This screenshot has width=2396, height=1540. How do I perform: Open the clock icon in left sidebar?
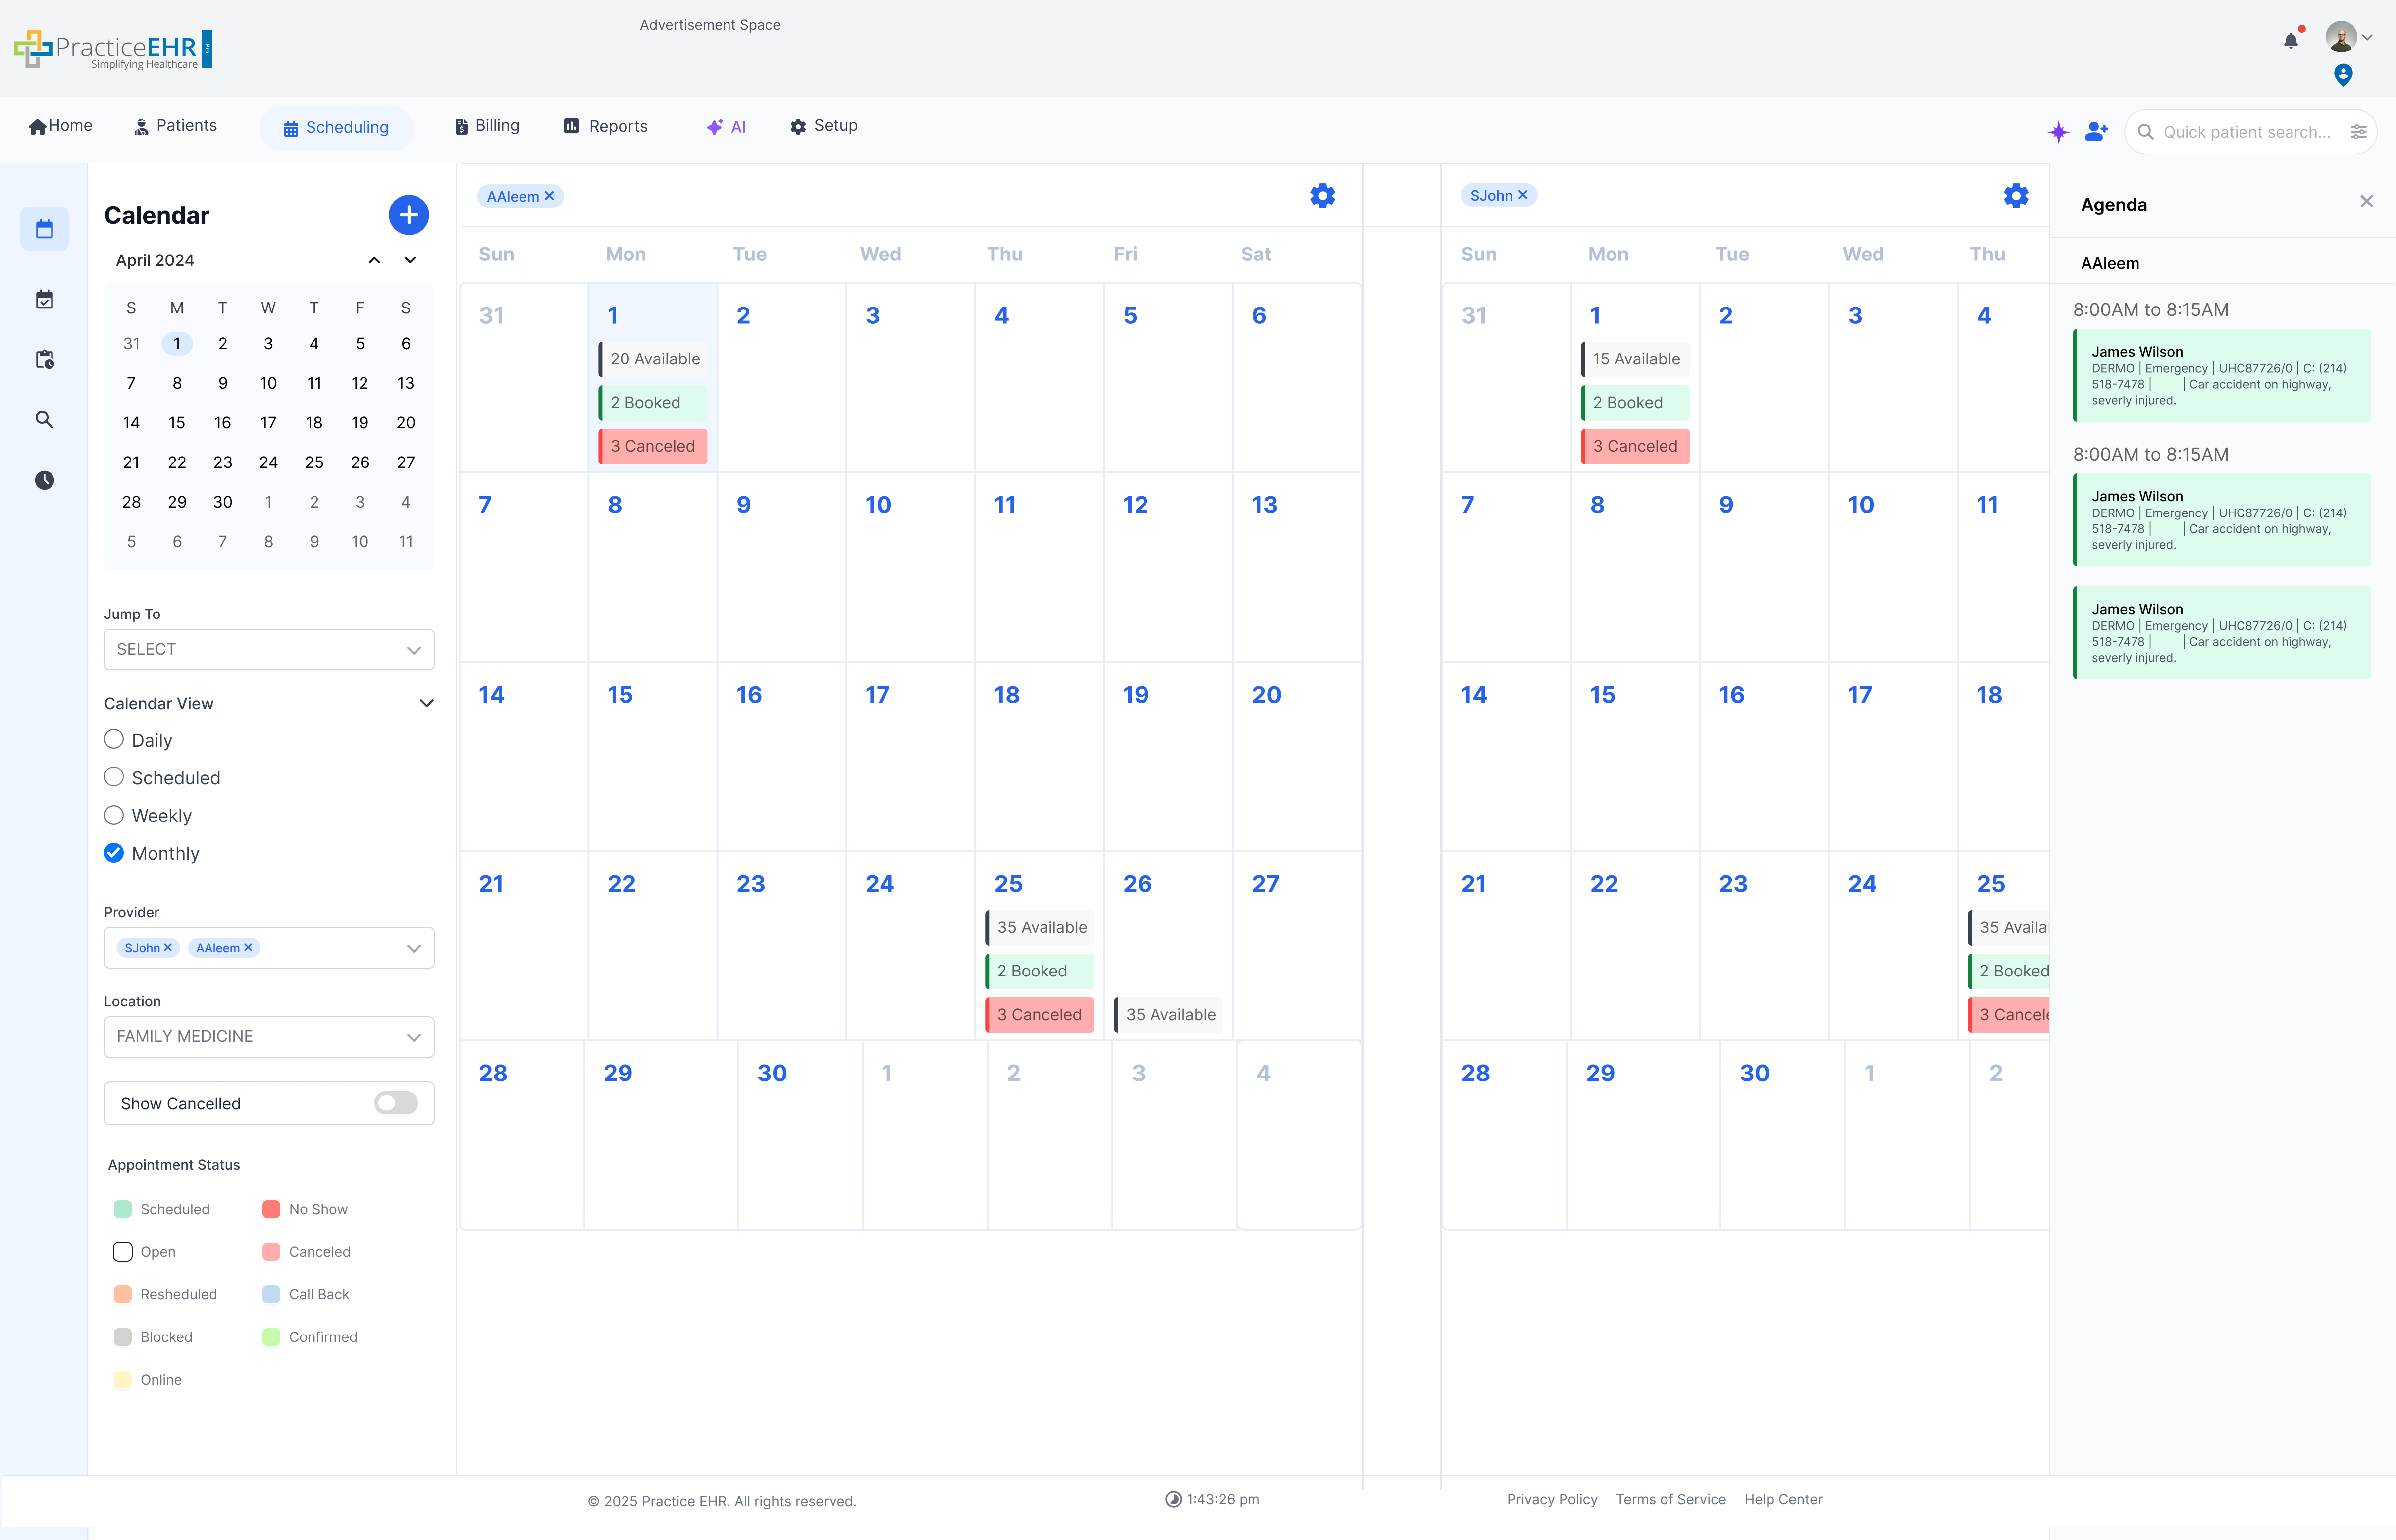point(44,480)
